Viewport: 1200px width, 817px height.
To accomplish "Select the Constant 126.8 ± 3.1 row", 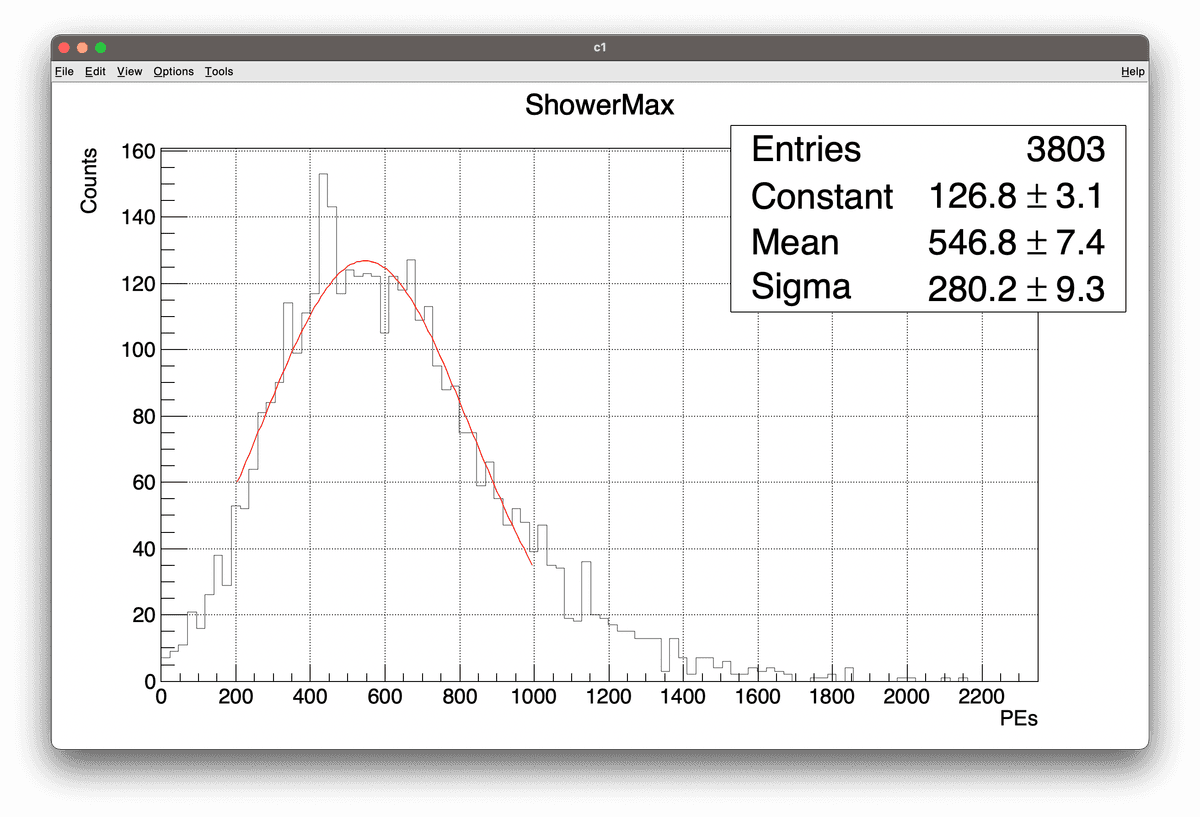I will click(928, 197).
